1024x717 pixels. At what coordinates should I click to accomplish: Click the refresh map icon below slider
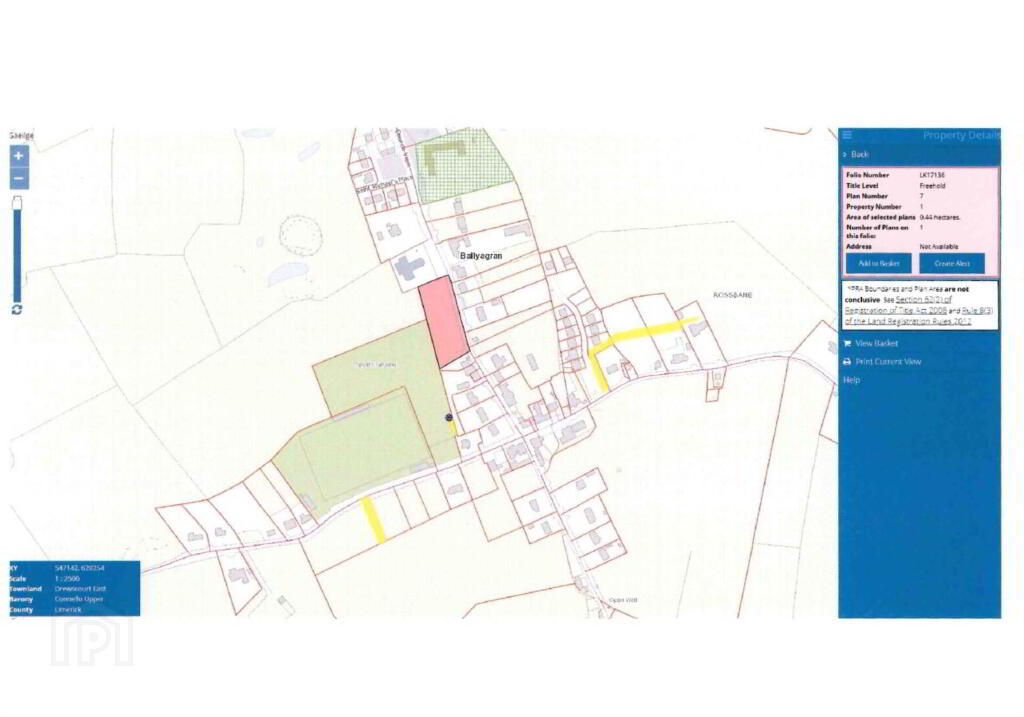17,310
